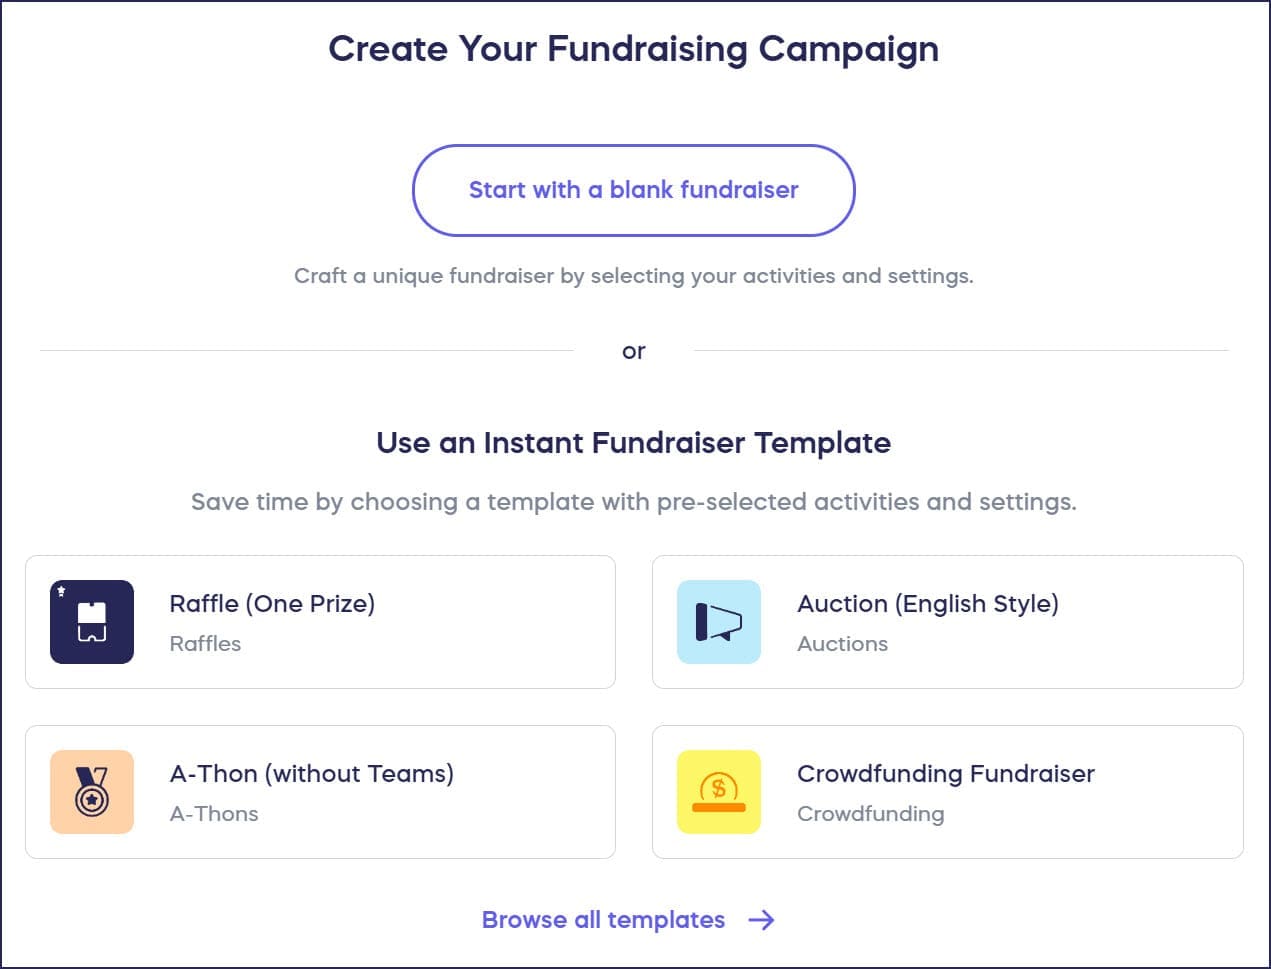Click the Use an Instant Fundraiser Template heading
The image size is (1271, 969).
[x=633, y=443]
